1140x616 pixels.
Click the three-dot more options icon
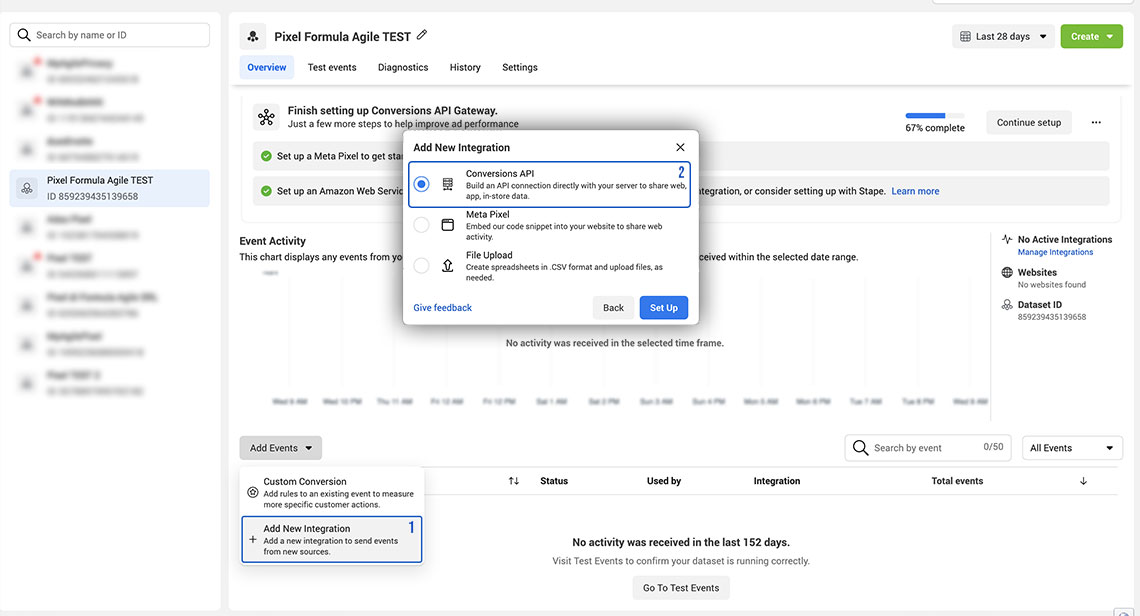[x=1096, y=122]
